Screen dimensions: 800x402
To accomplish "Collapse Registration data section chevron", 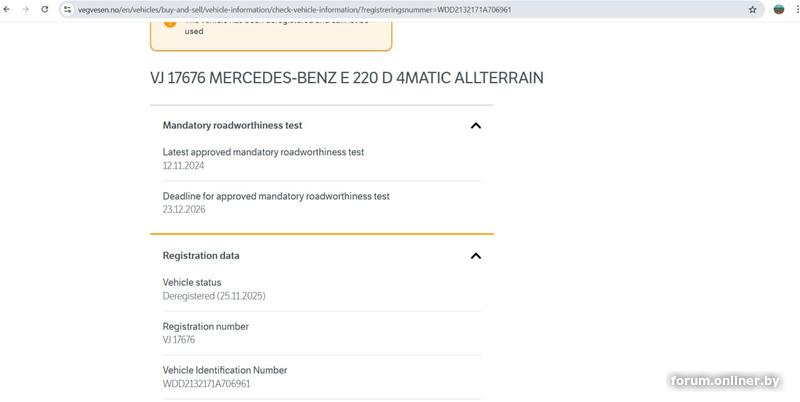I will 476,256.
